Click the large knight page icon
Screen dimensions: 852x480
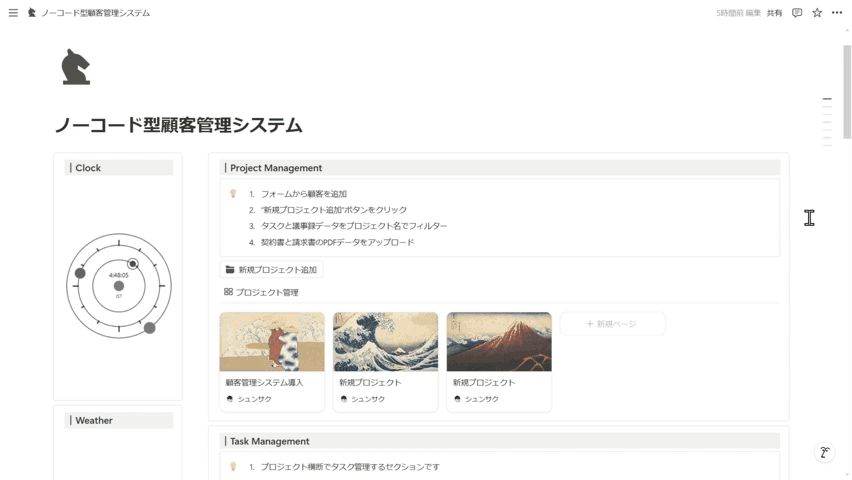point(76,67)
